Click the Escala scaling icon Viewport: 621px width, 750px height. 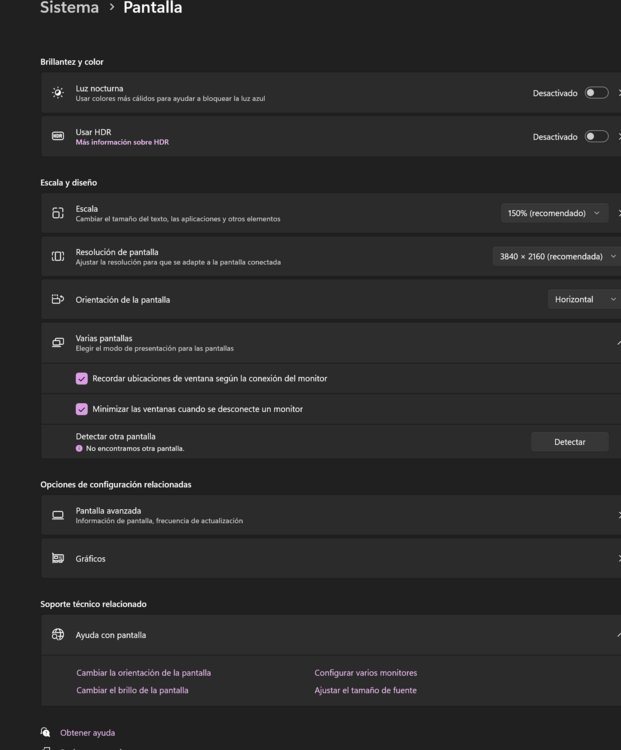58,213
